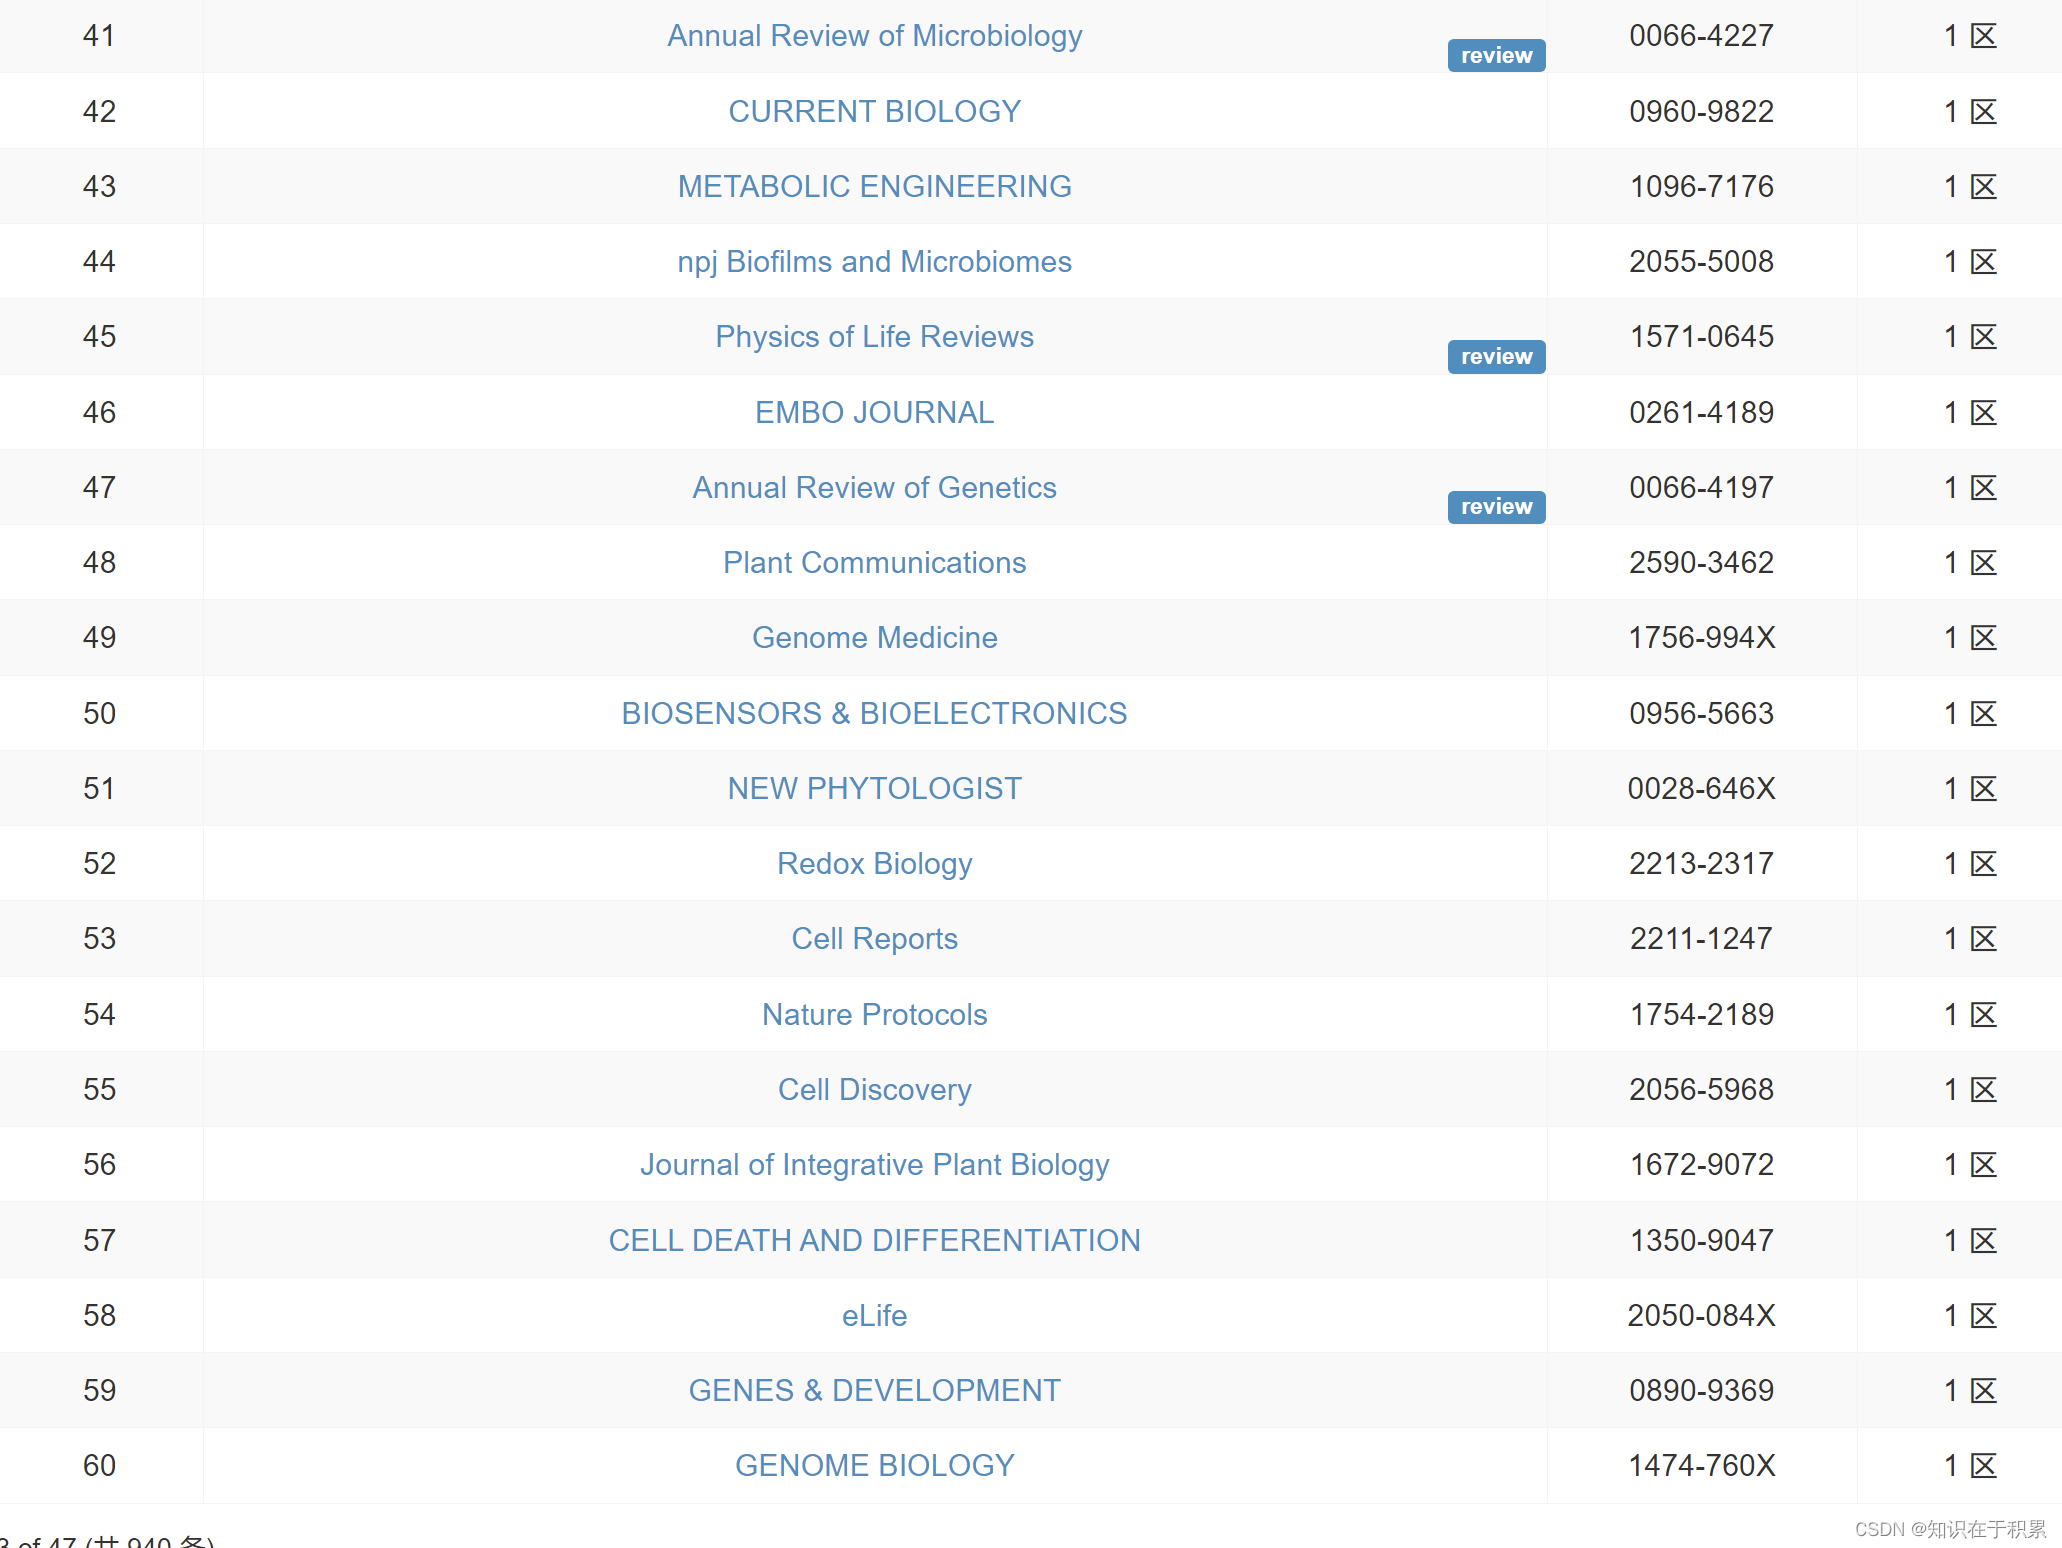Click the 区 icon in Genome Medicine row

(x=1983, y=638)
